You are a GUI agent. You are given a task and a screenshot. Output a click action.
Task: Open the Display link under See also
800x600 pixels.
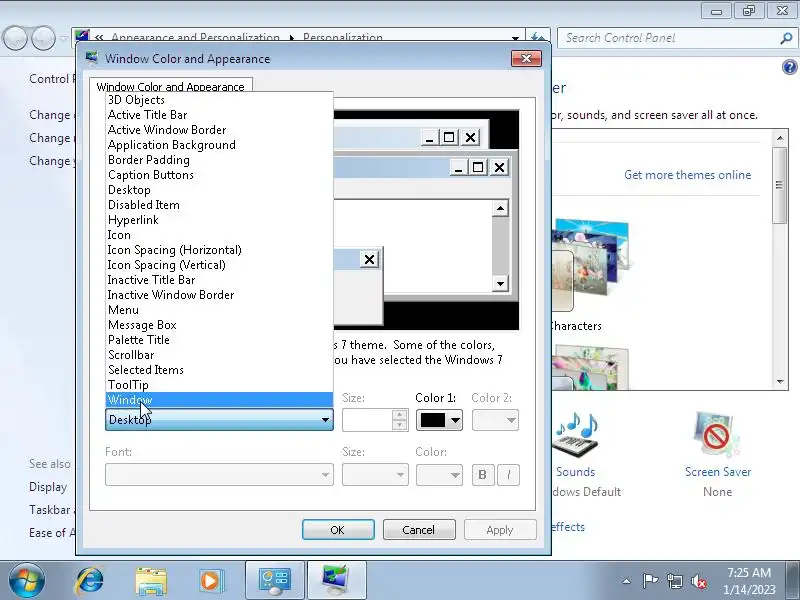(x=48, y=487)
